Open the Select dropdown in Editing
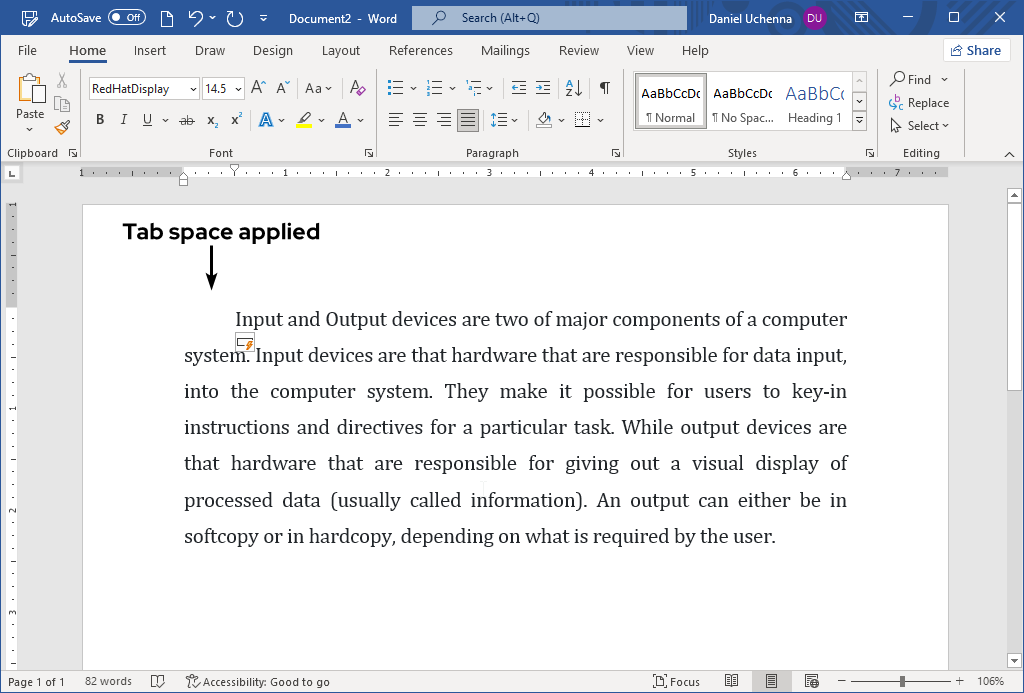1024x693 pixels. tap(920, 126)
